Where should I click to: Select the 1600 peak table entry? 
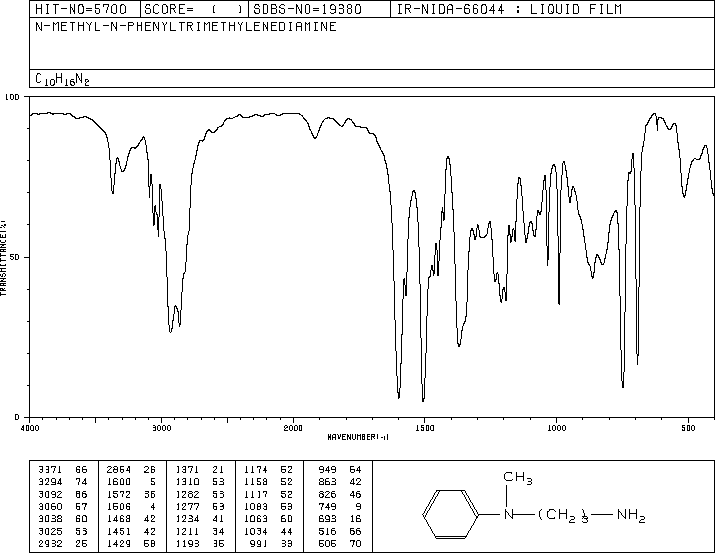117,481
